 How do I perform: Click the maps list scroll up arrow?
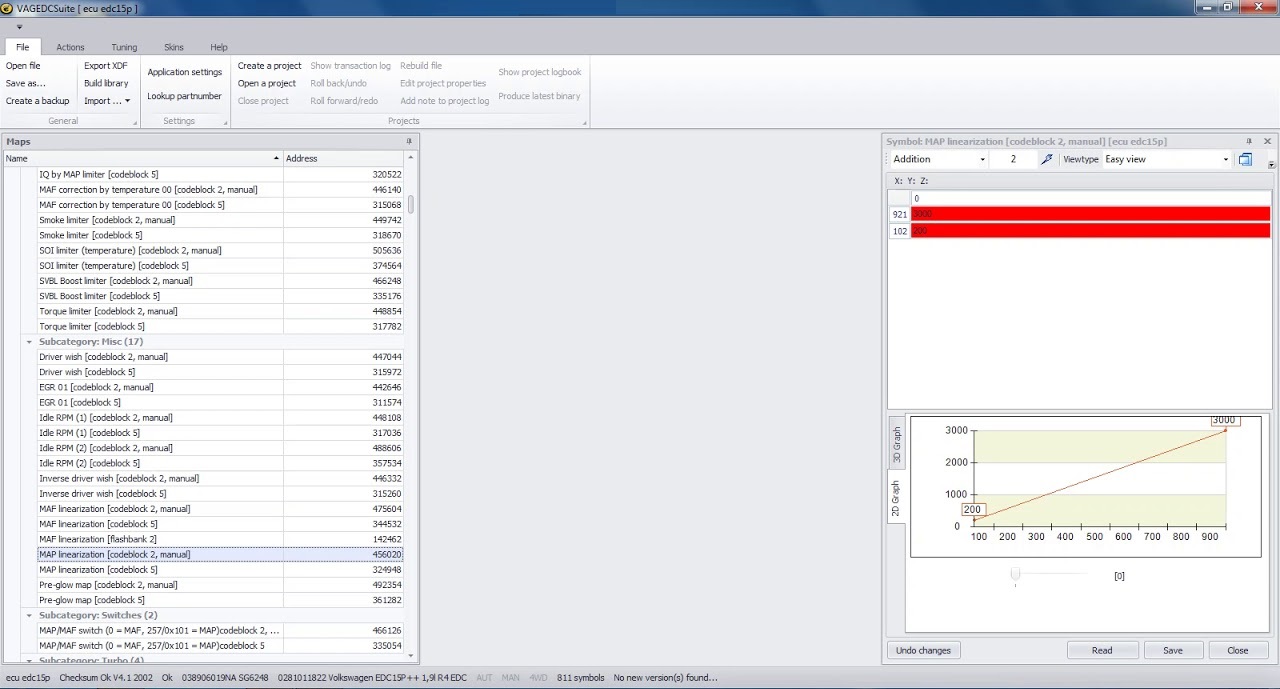pos(410,158)
